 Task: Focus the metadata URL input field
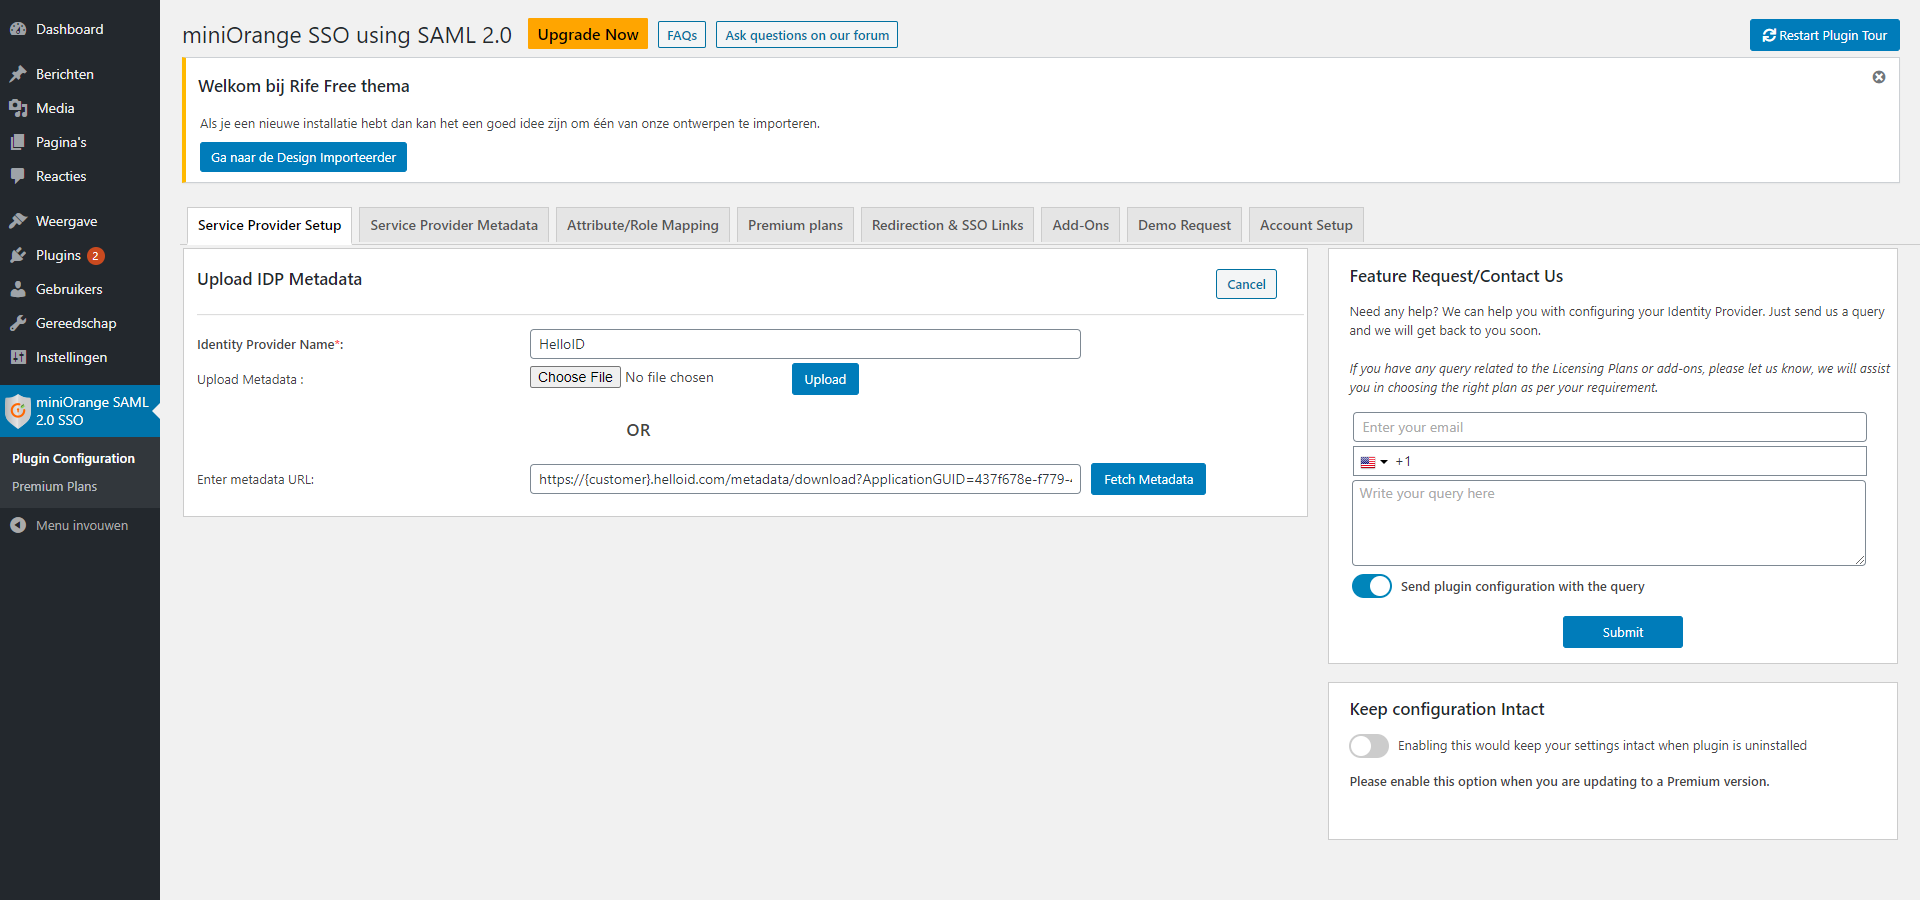coord(805,479)
